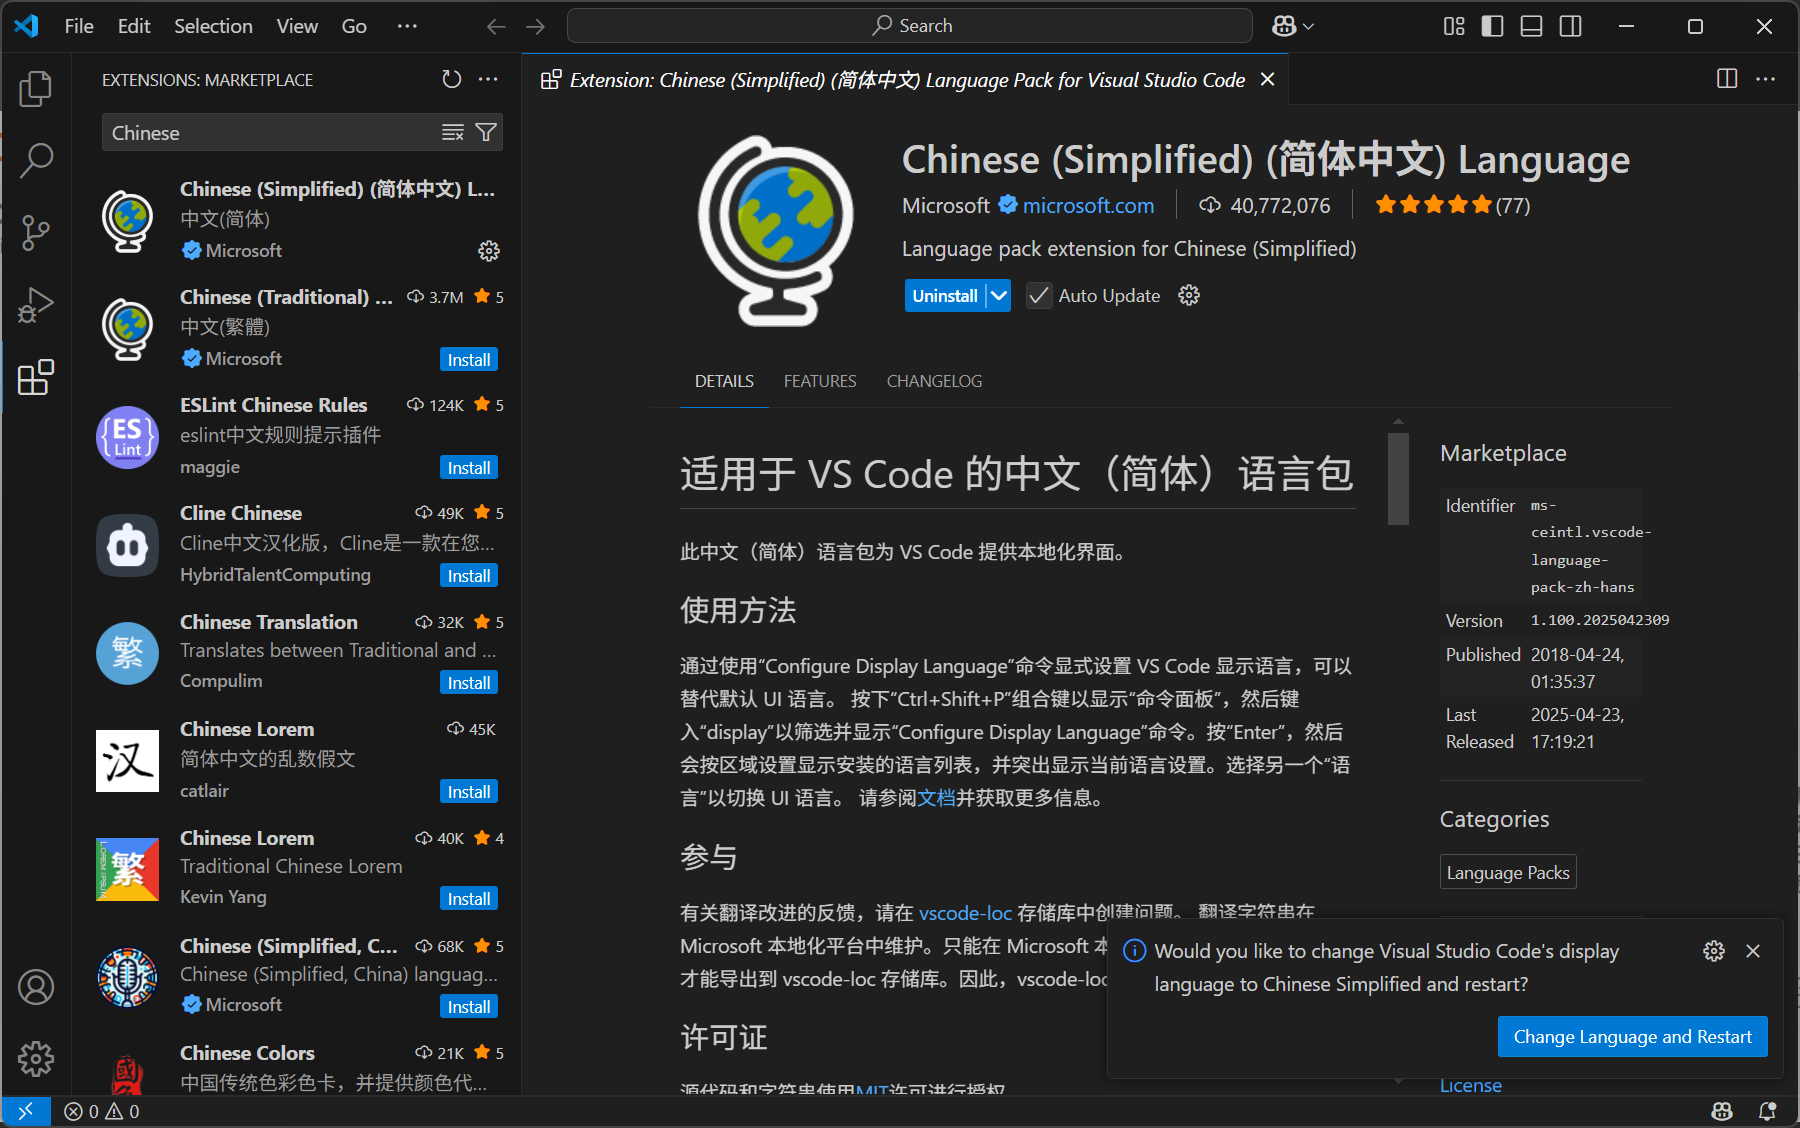Image resolution: width=1800 pixels, height=1128 pixels.
Task: Select the Extensions view icon
Action: pos(36,377)
